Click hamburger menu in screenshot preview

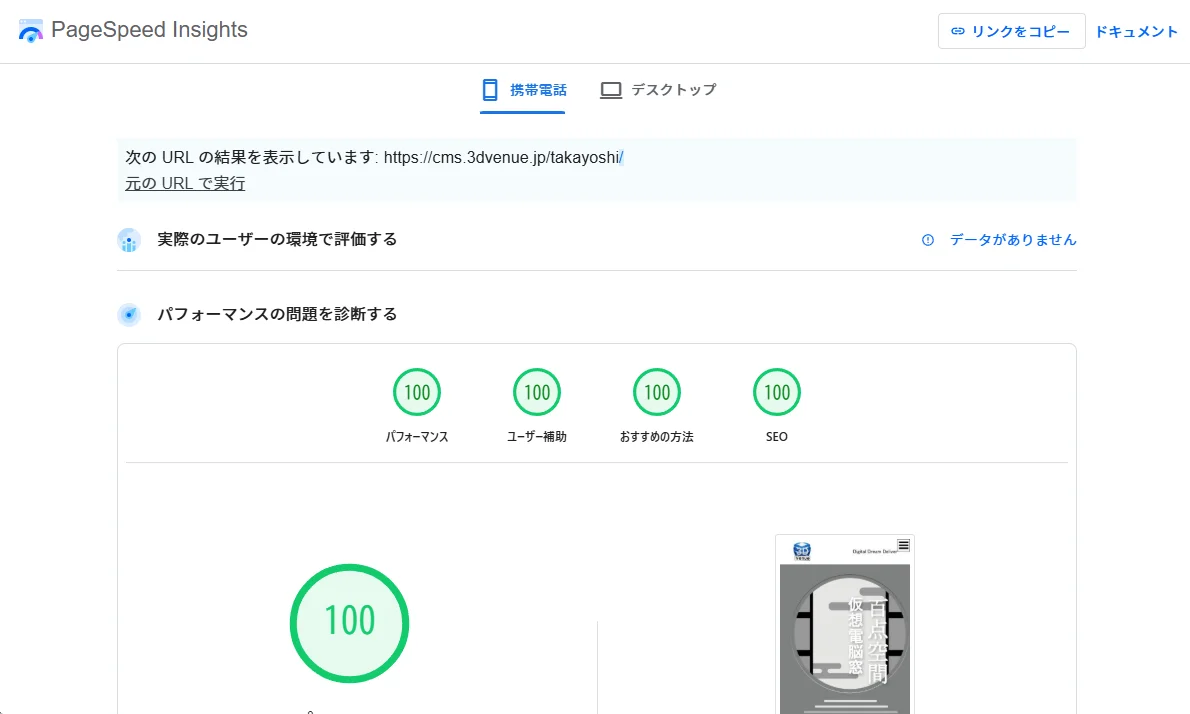click(x=903, y=546)
